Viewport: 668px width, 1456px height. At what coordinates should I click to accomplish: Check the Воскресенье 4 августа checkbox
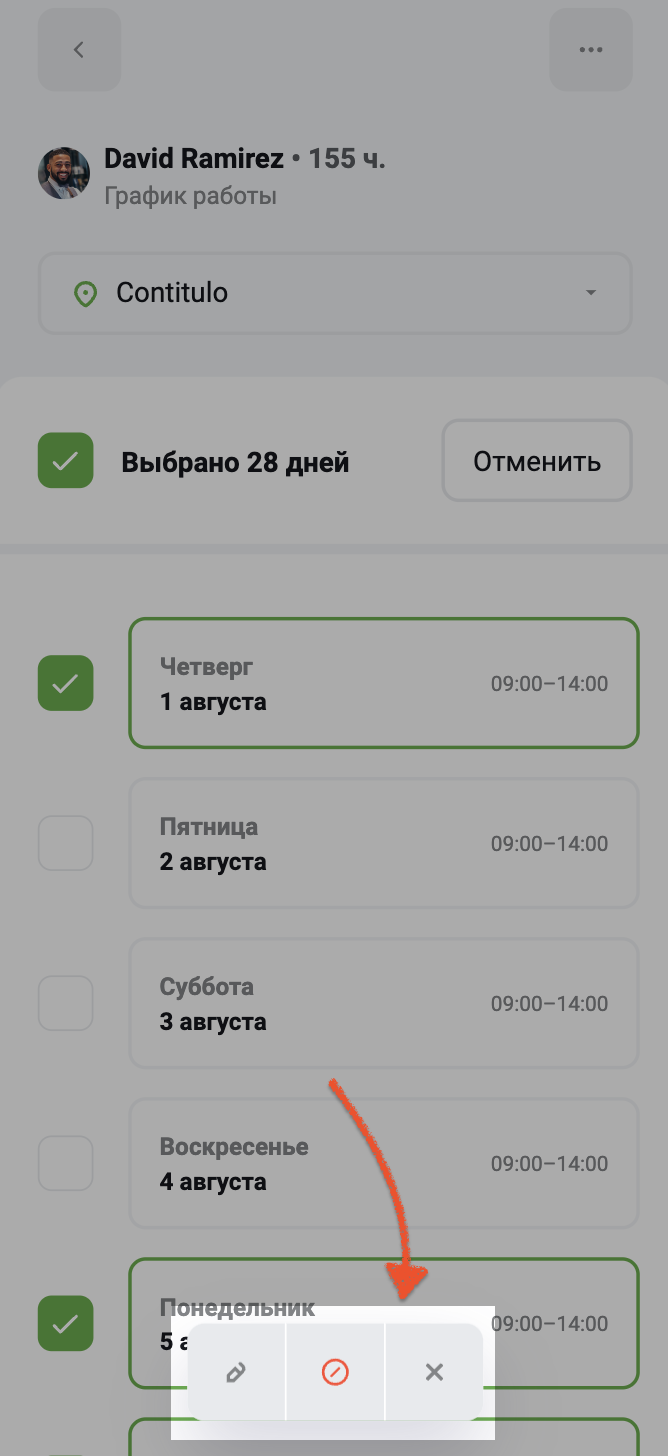(x=66, y=1163)
